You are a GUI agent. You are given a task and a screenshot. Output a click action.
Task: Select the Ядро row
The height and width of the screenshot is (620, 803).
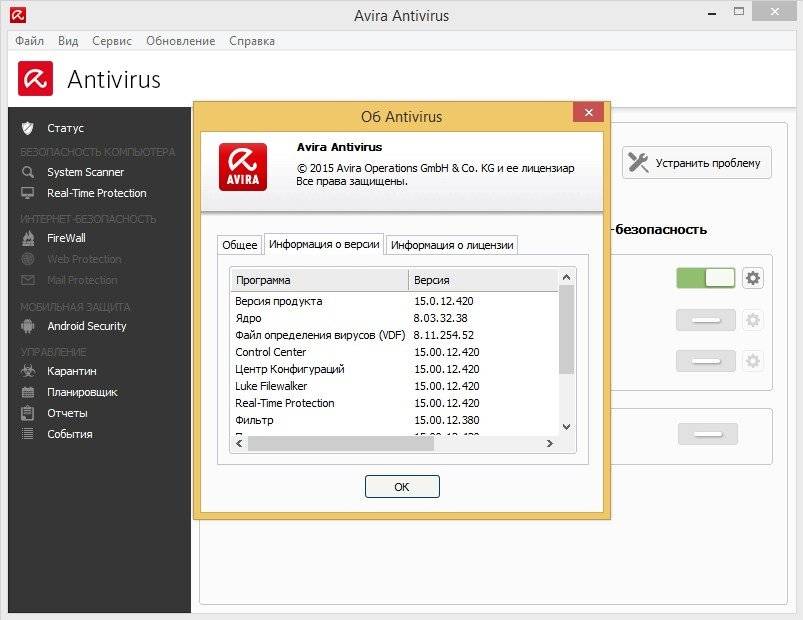394,318
